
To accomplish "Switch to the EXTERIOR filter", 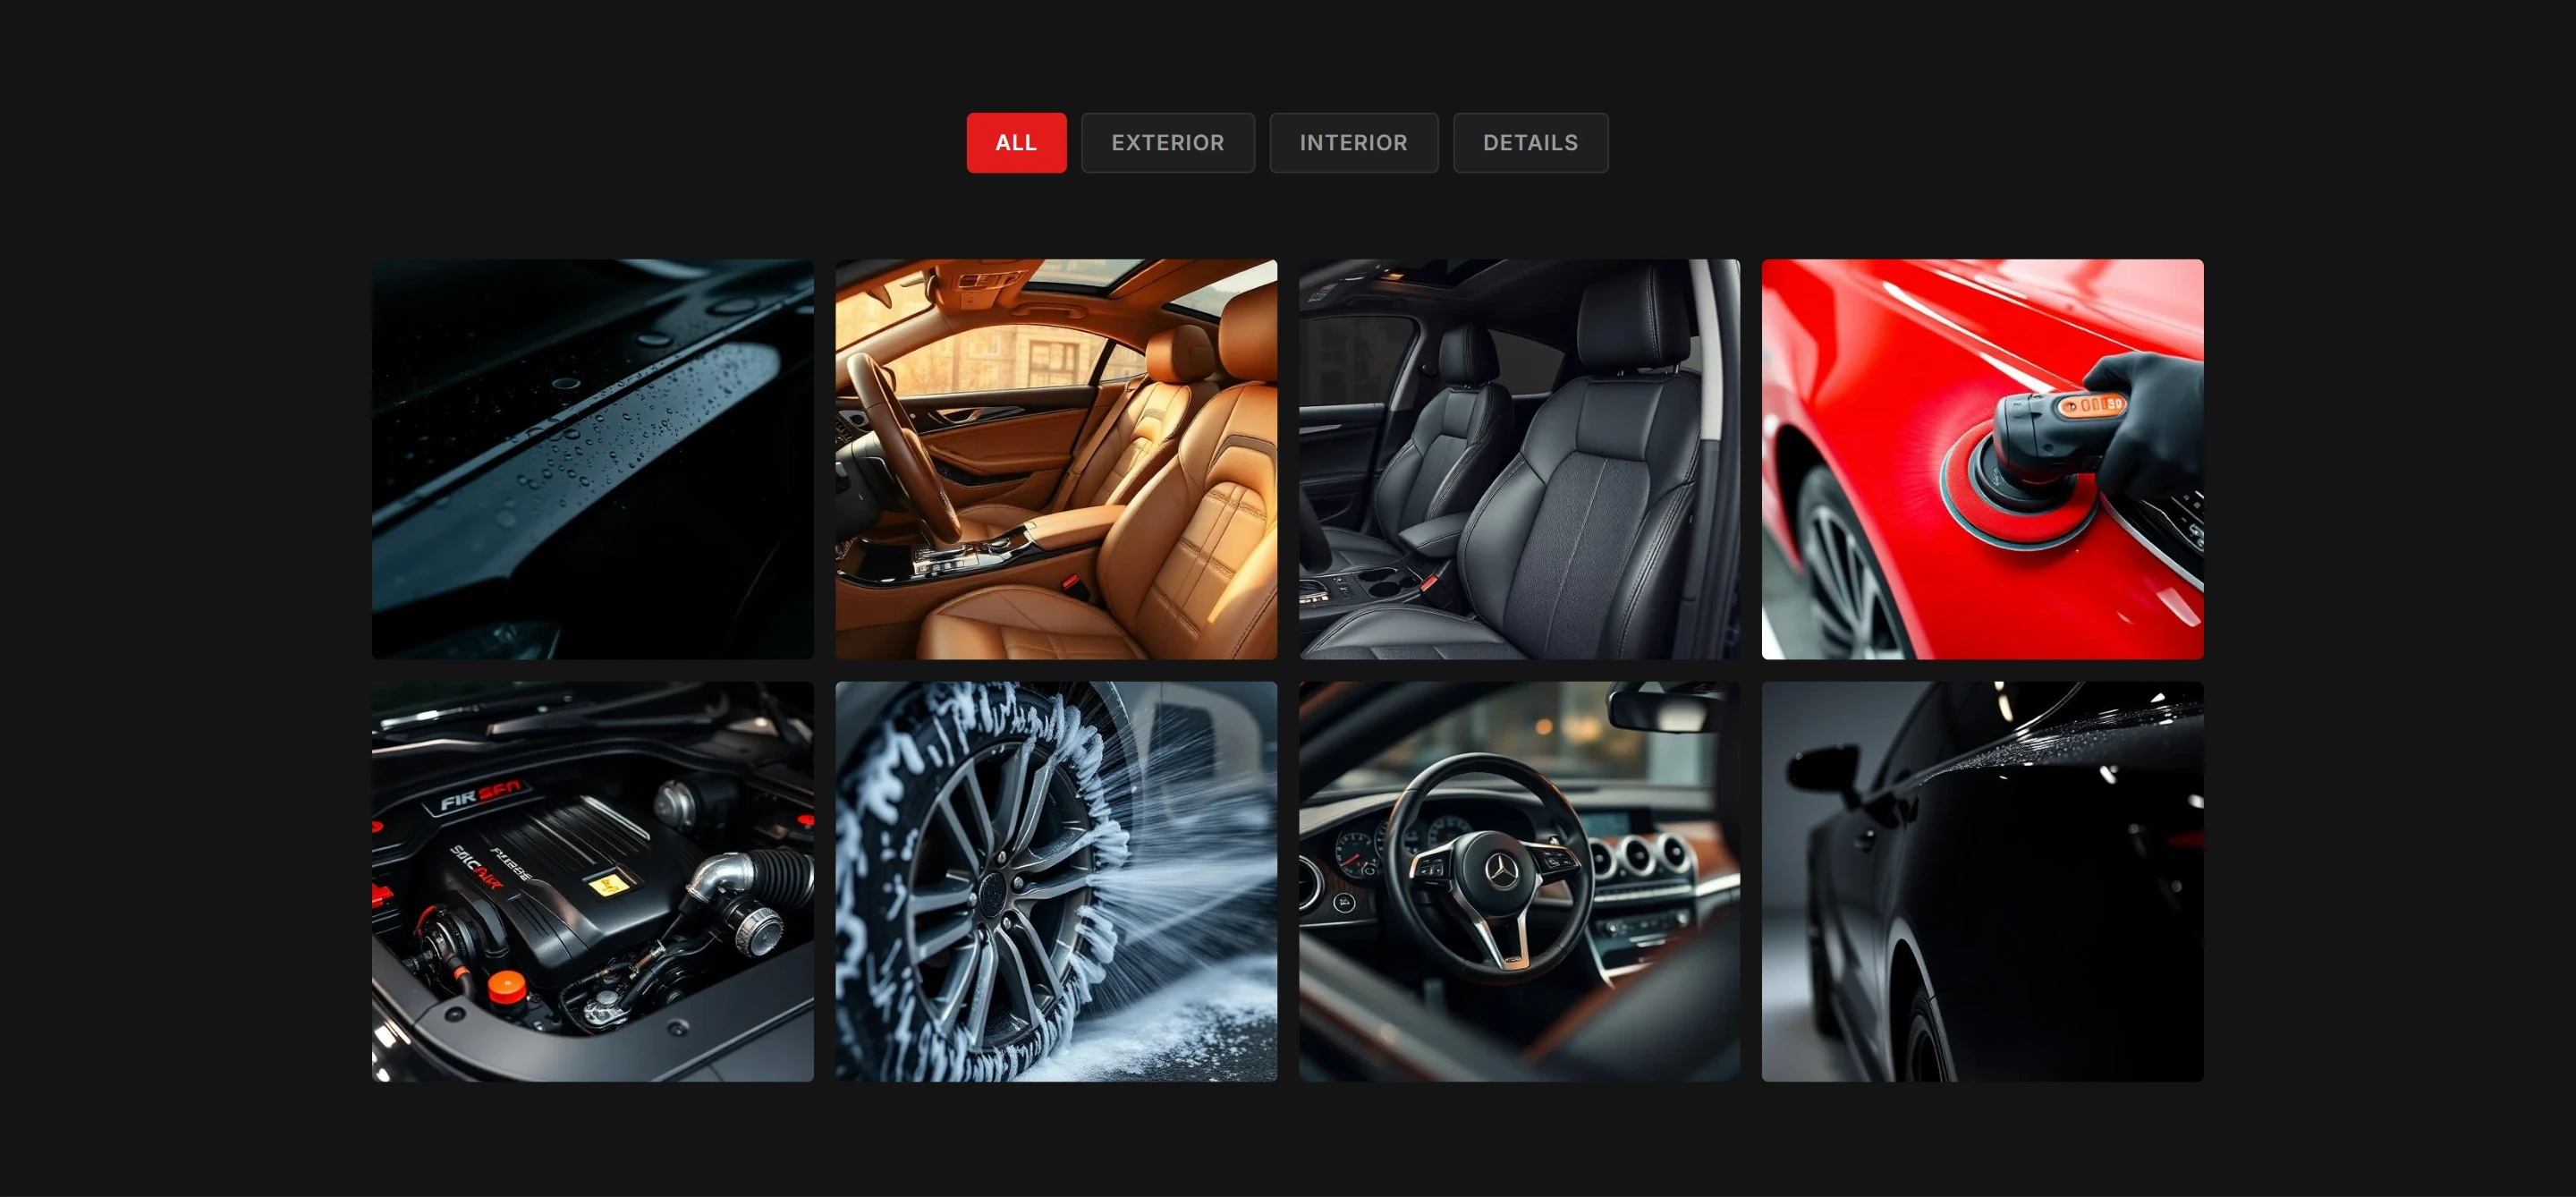I will (1167, 143).
